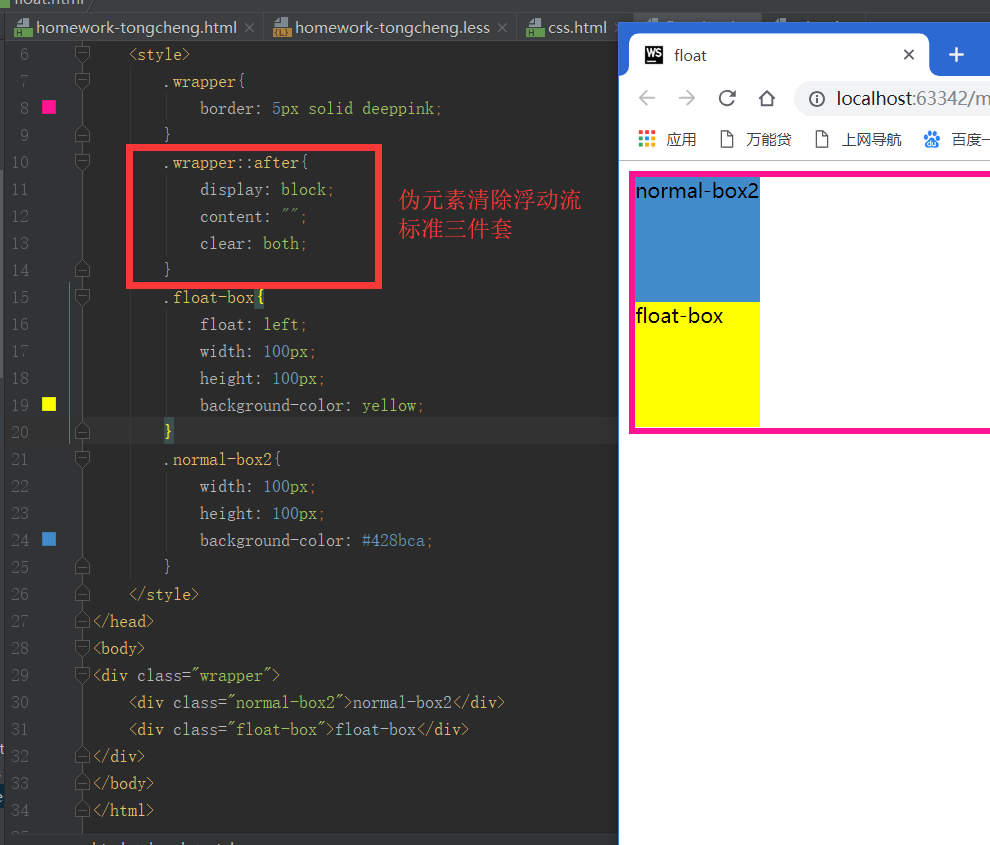Fold the closing </head> marker at line 27
Screen dimensions: 990x845
[82, 621]
